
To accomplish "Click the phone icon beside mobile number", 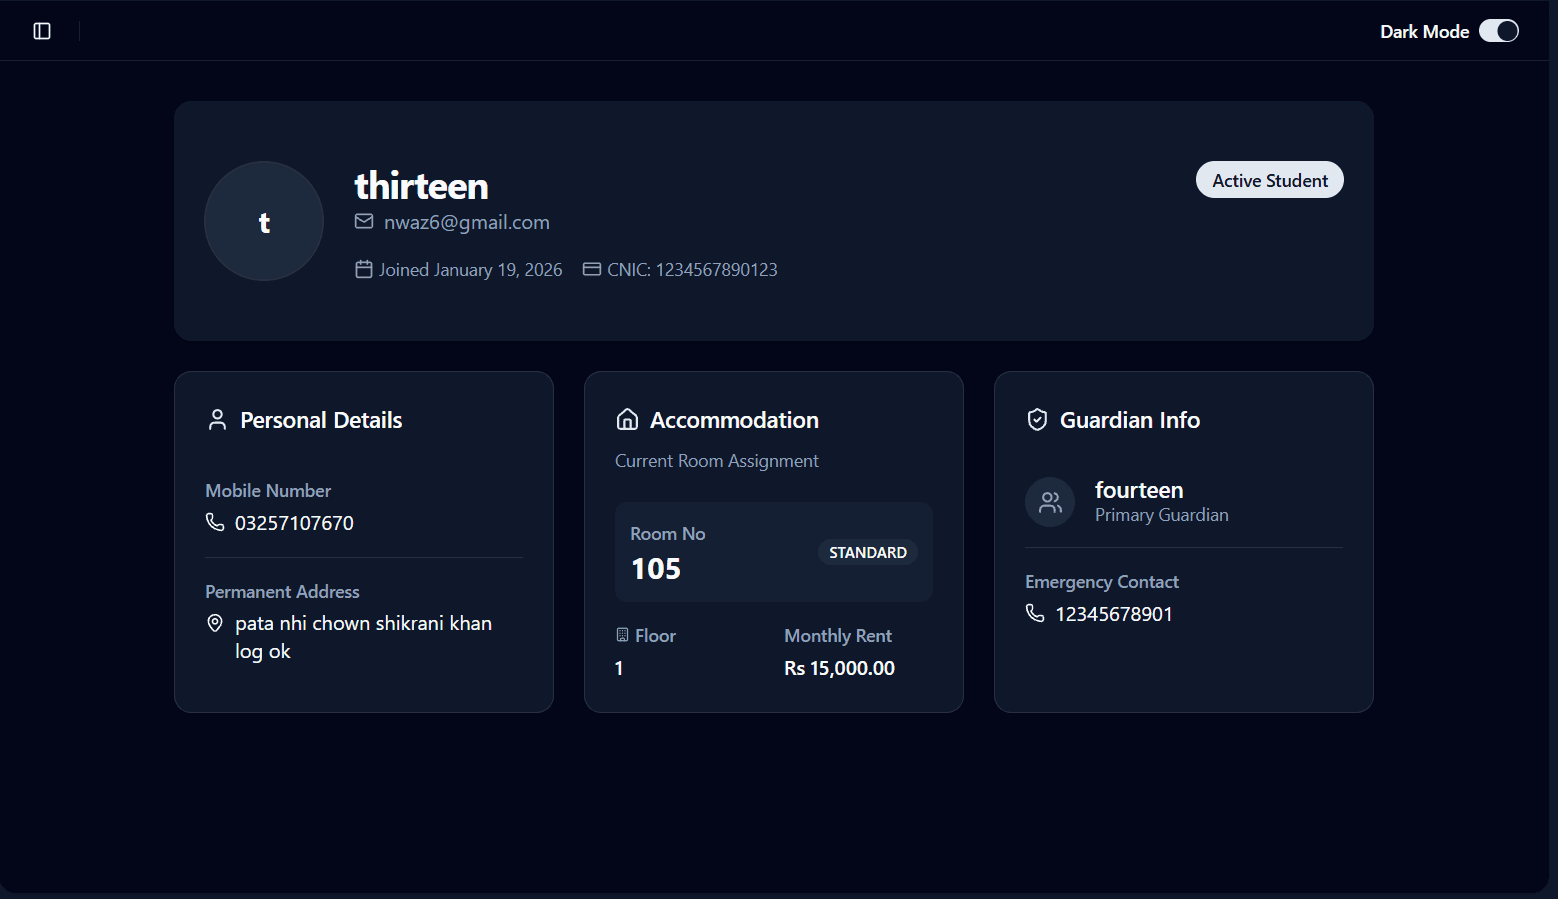I will (215, 522).
